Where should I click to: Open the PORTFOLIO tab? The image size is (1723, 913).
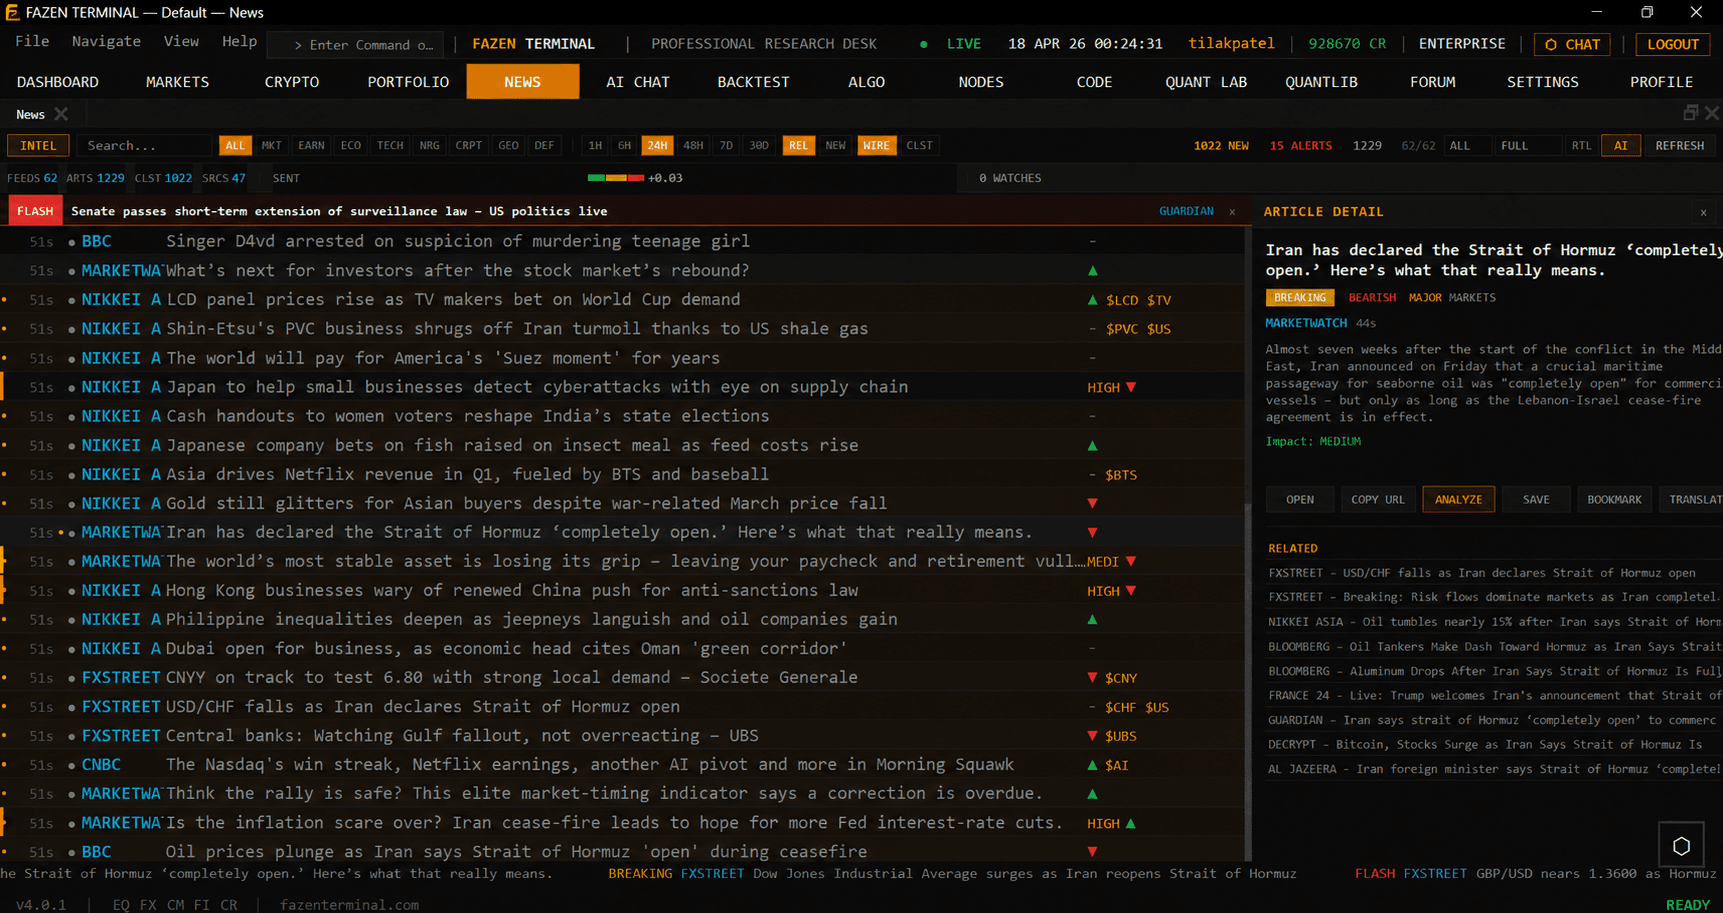tap(408, 82)
